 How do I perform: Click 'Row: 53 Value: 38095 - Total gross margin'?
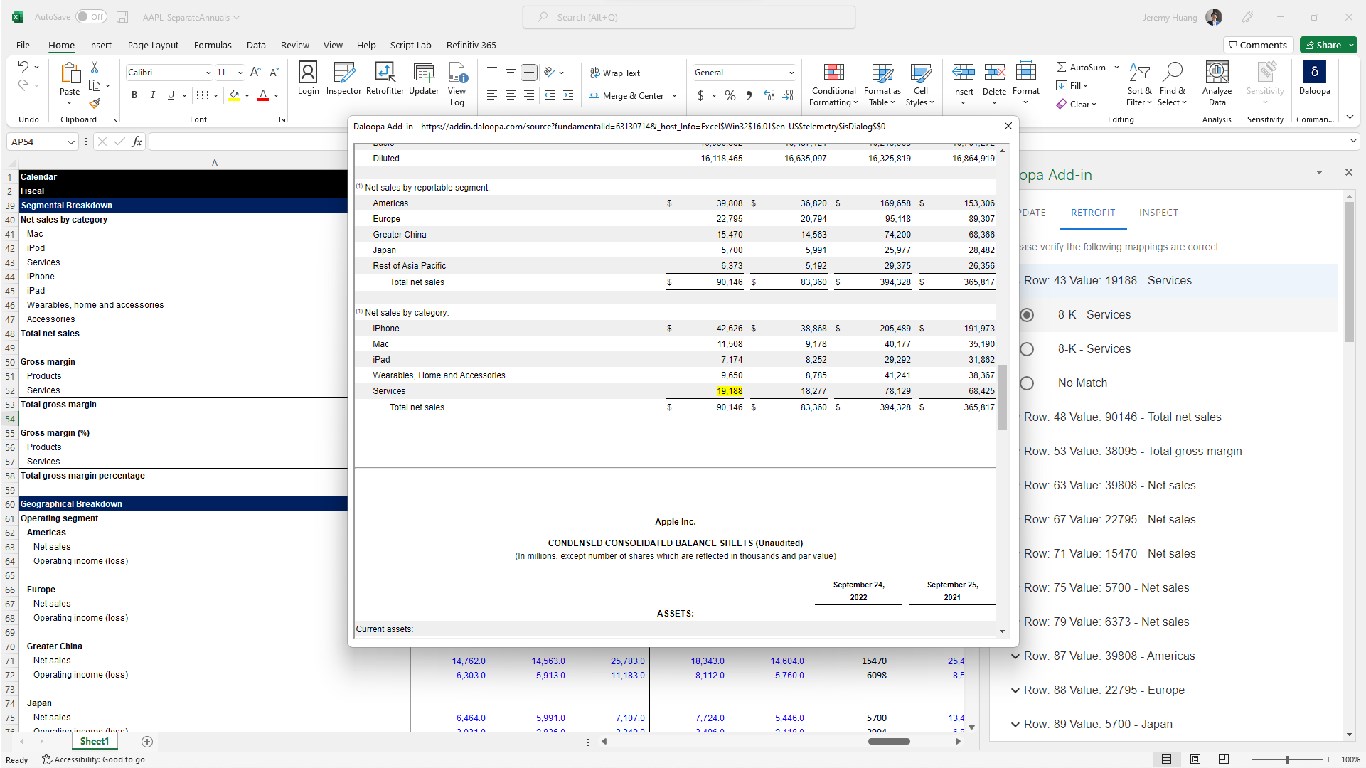(1133, 451)
